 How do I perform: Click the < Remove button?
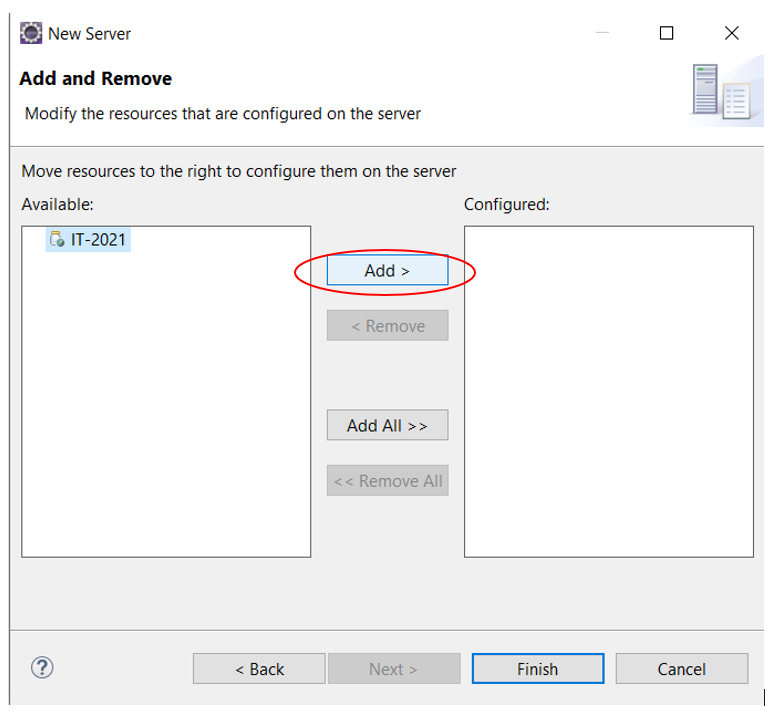[x=387, y=325]
